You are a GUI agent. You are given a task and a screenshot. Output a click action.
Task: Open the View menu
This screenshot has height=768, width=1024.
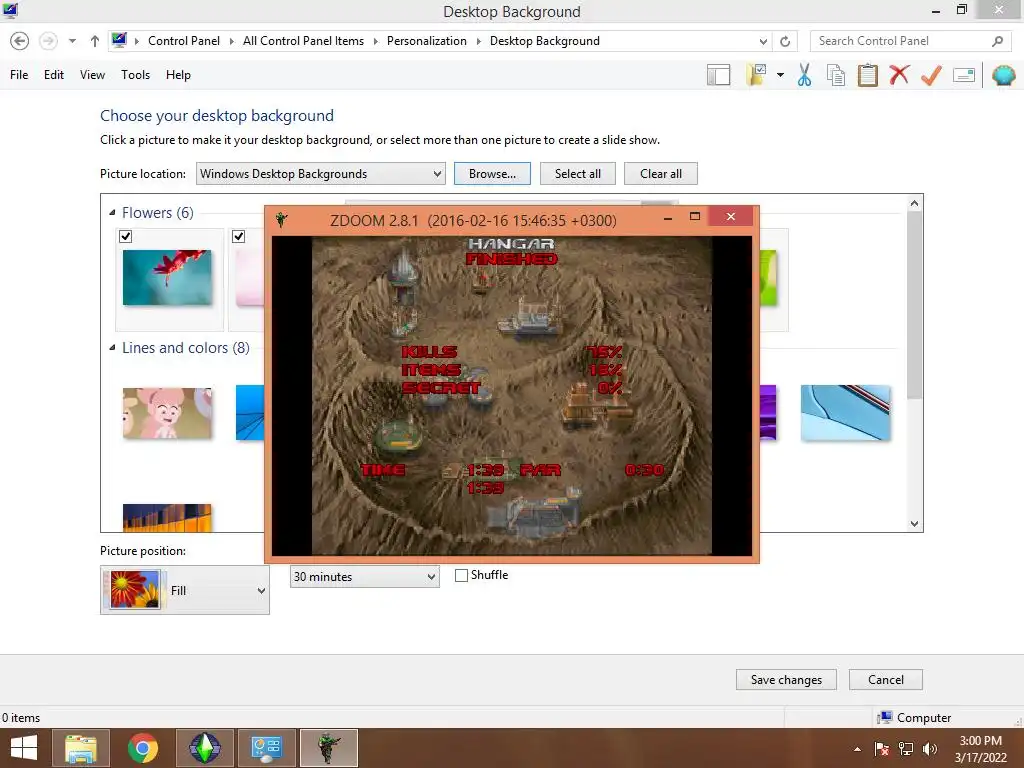92,75
